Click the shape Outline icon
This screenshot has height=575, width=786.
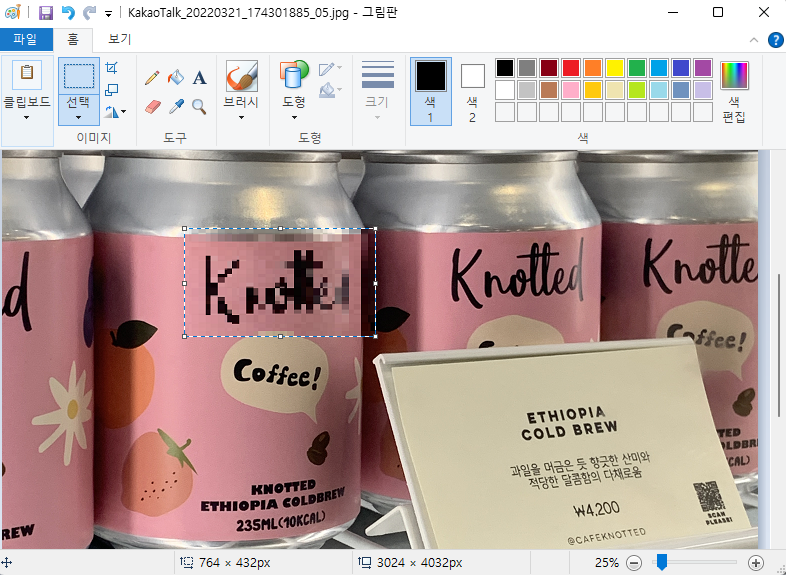coord(326,69)
